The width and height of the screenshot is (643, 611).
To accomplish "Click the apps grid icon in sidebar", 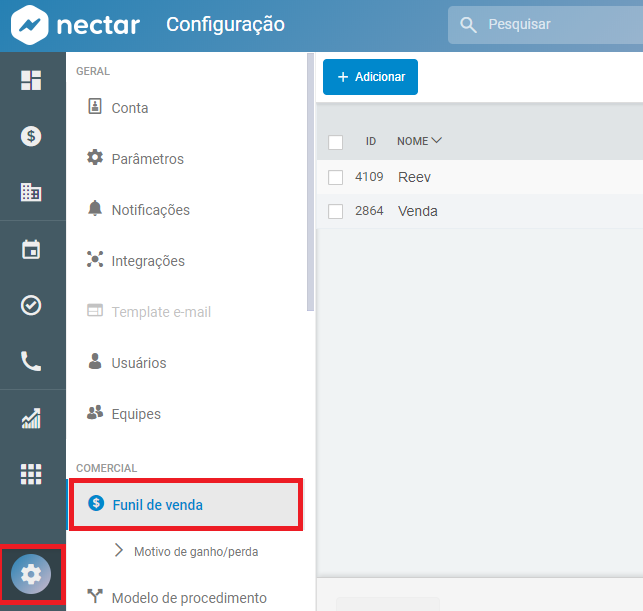I will (x=31, y=474).
